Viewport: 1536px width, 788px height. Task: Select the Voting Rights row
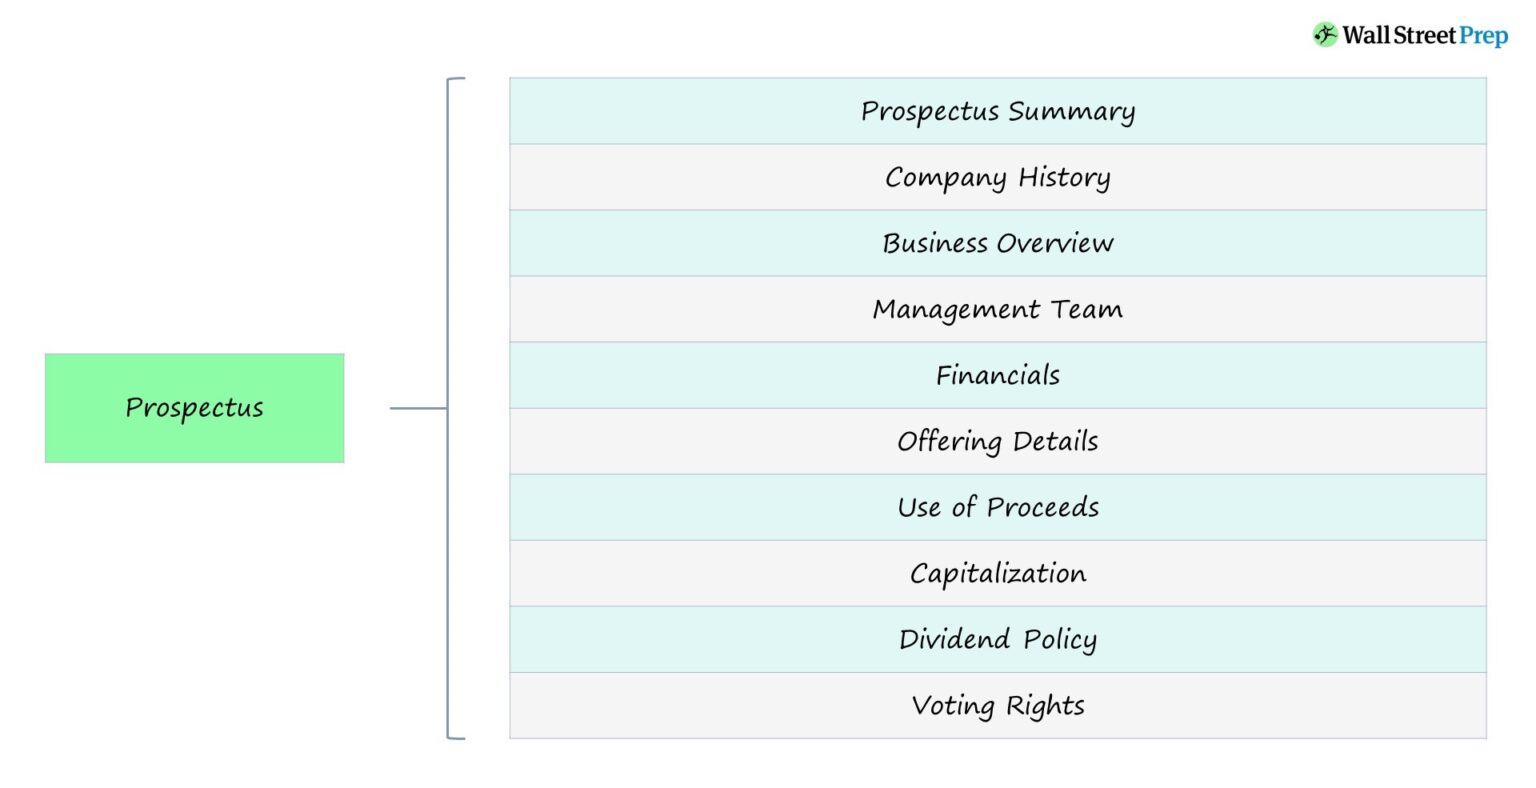point(998,706)
